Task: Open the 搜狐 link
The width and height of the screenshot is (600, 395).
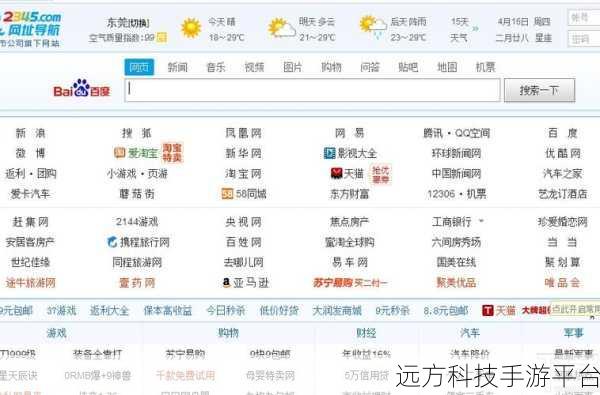Action: [x=137, y=133]
